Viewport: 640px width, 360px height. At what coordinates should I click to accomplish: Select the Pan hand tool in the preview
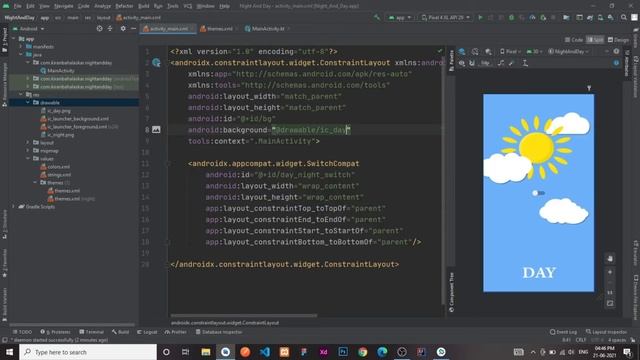point(610,258)
